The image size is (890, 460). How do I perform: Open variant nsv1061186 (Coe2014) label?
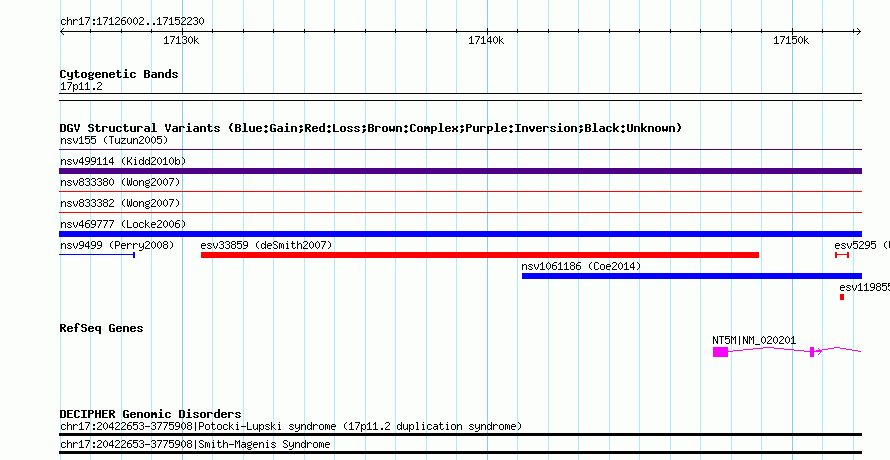point(581,266)
